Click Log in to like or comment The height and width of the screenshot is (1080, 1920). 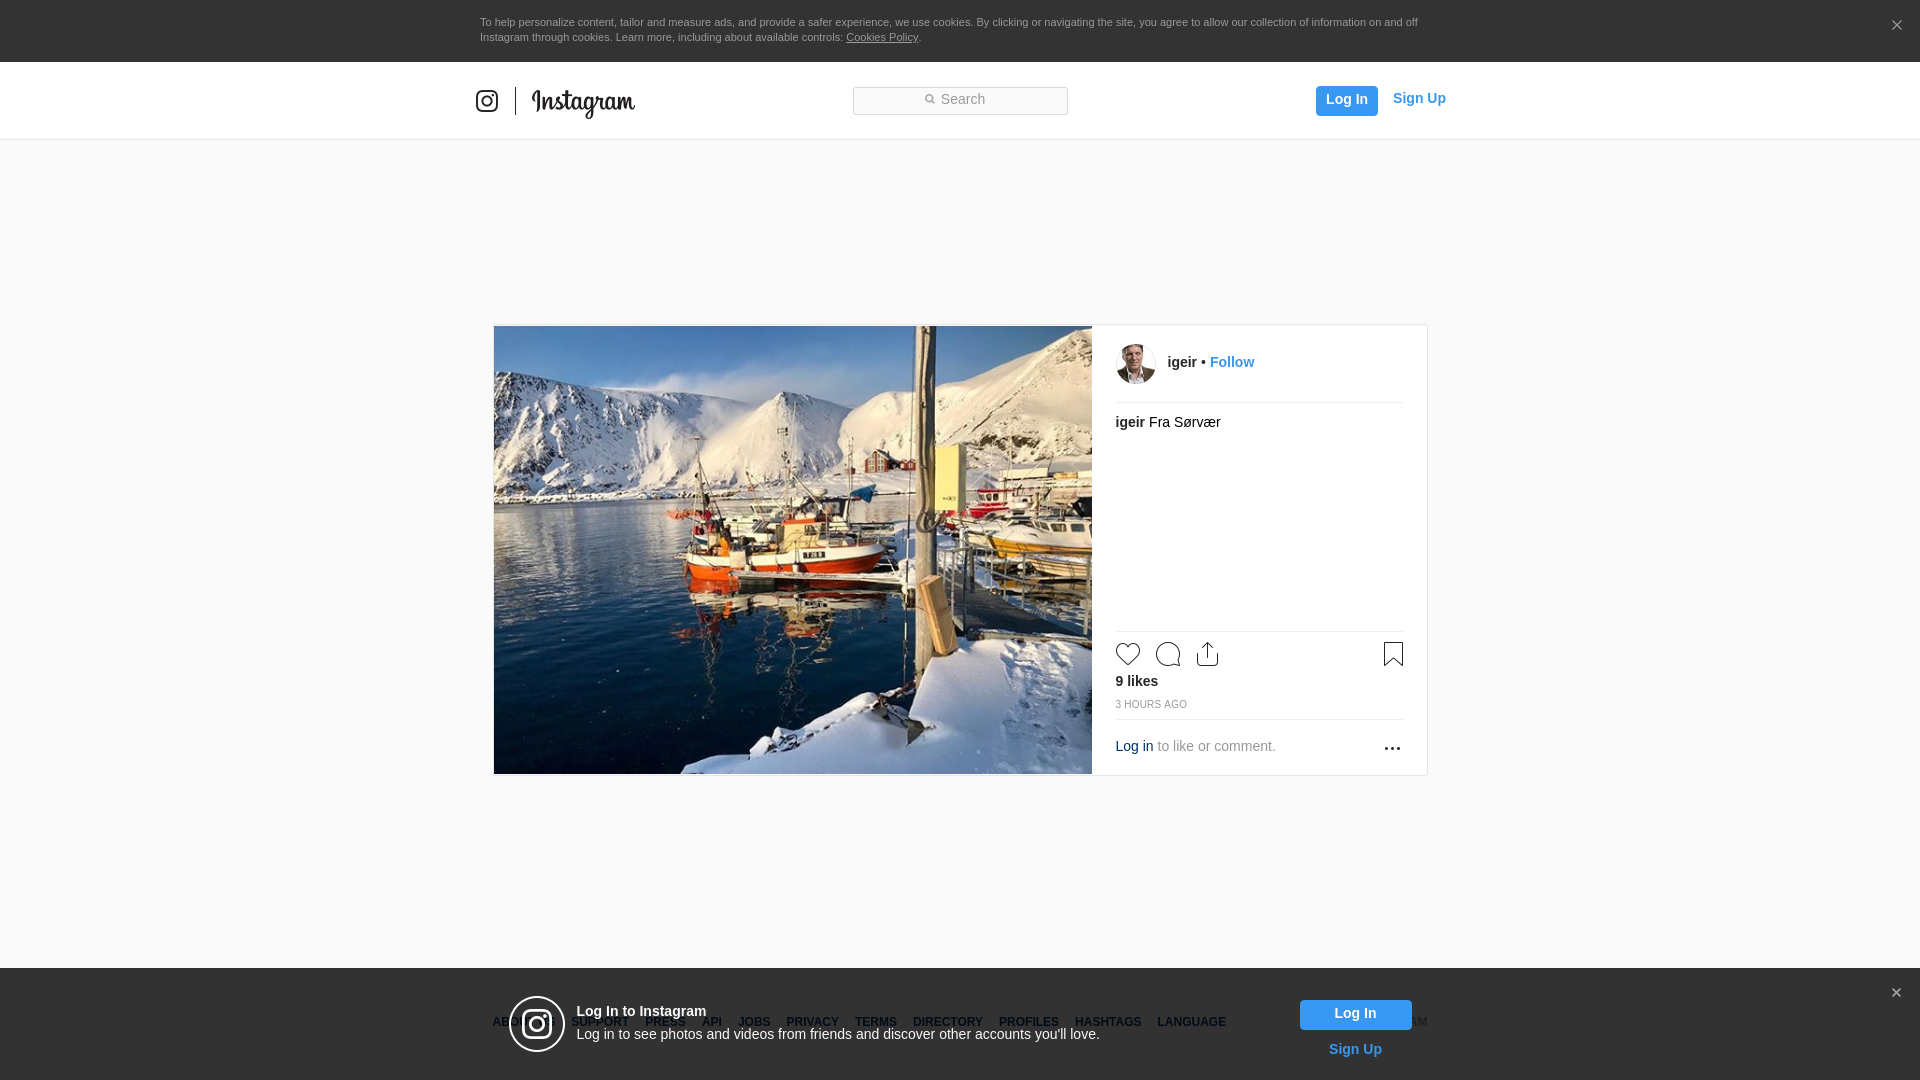point(1134,746)
